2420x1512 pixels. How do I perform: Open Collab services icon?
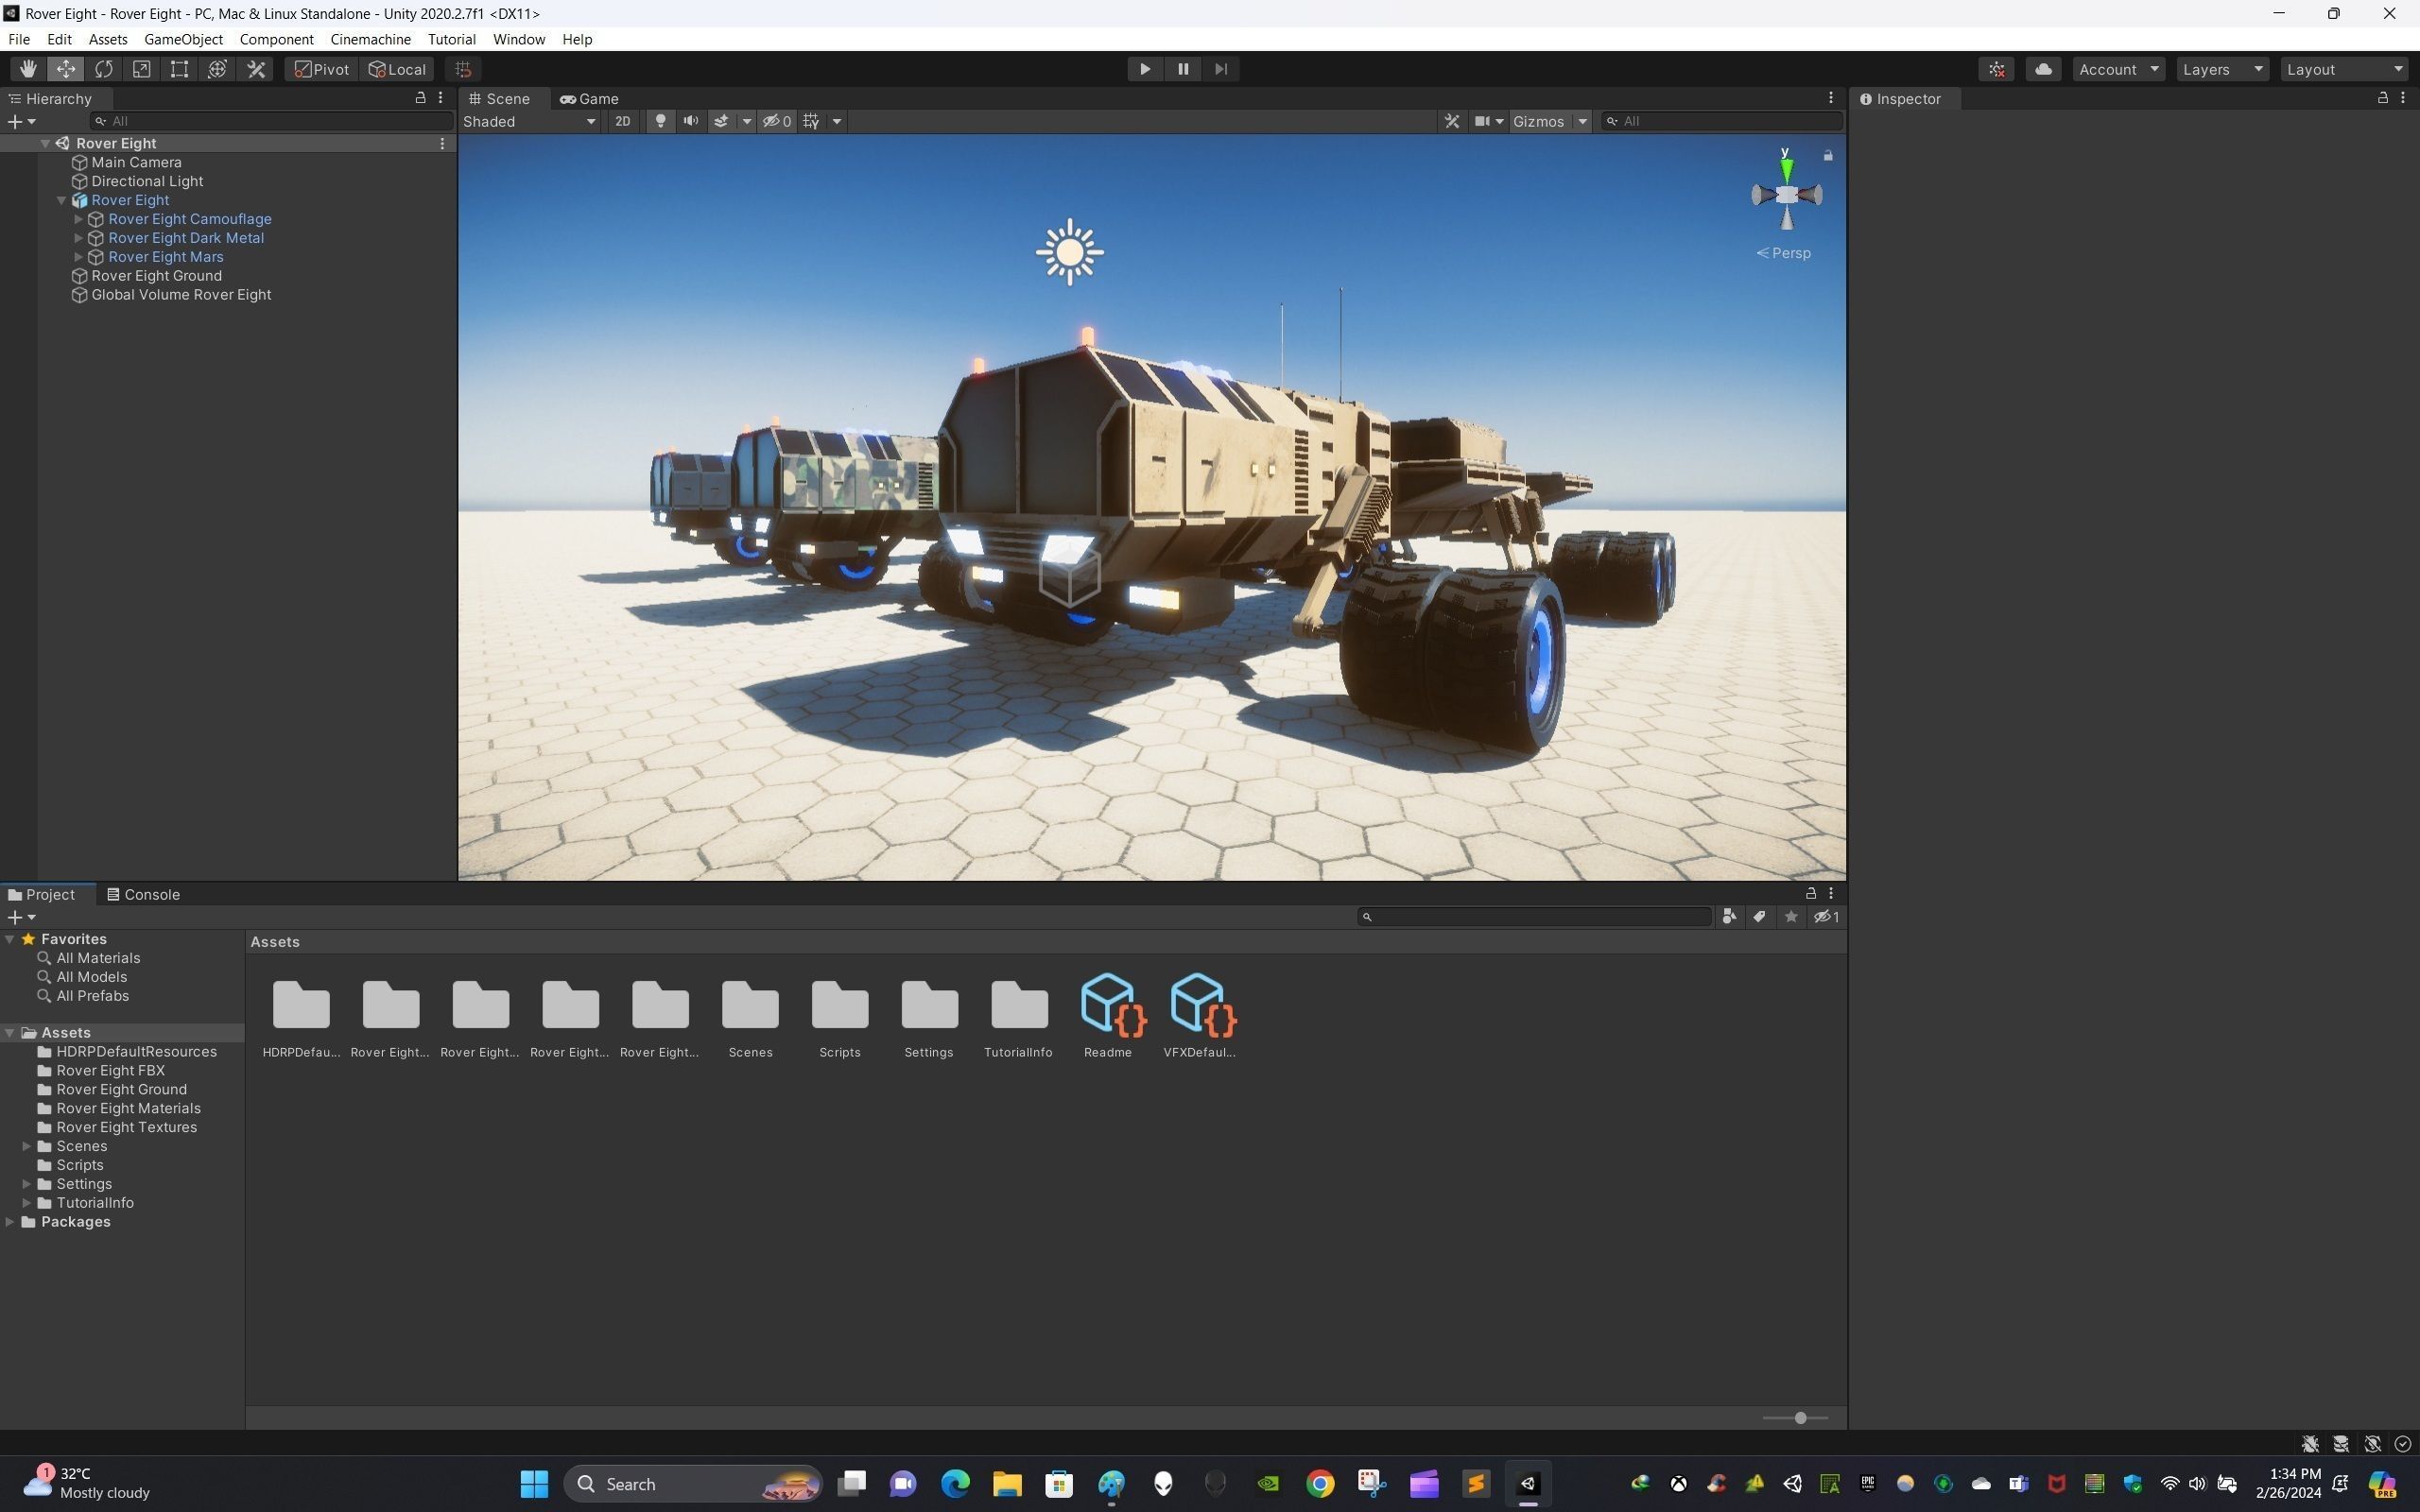pyautogui.click(x=1996, y=69)
